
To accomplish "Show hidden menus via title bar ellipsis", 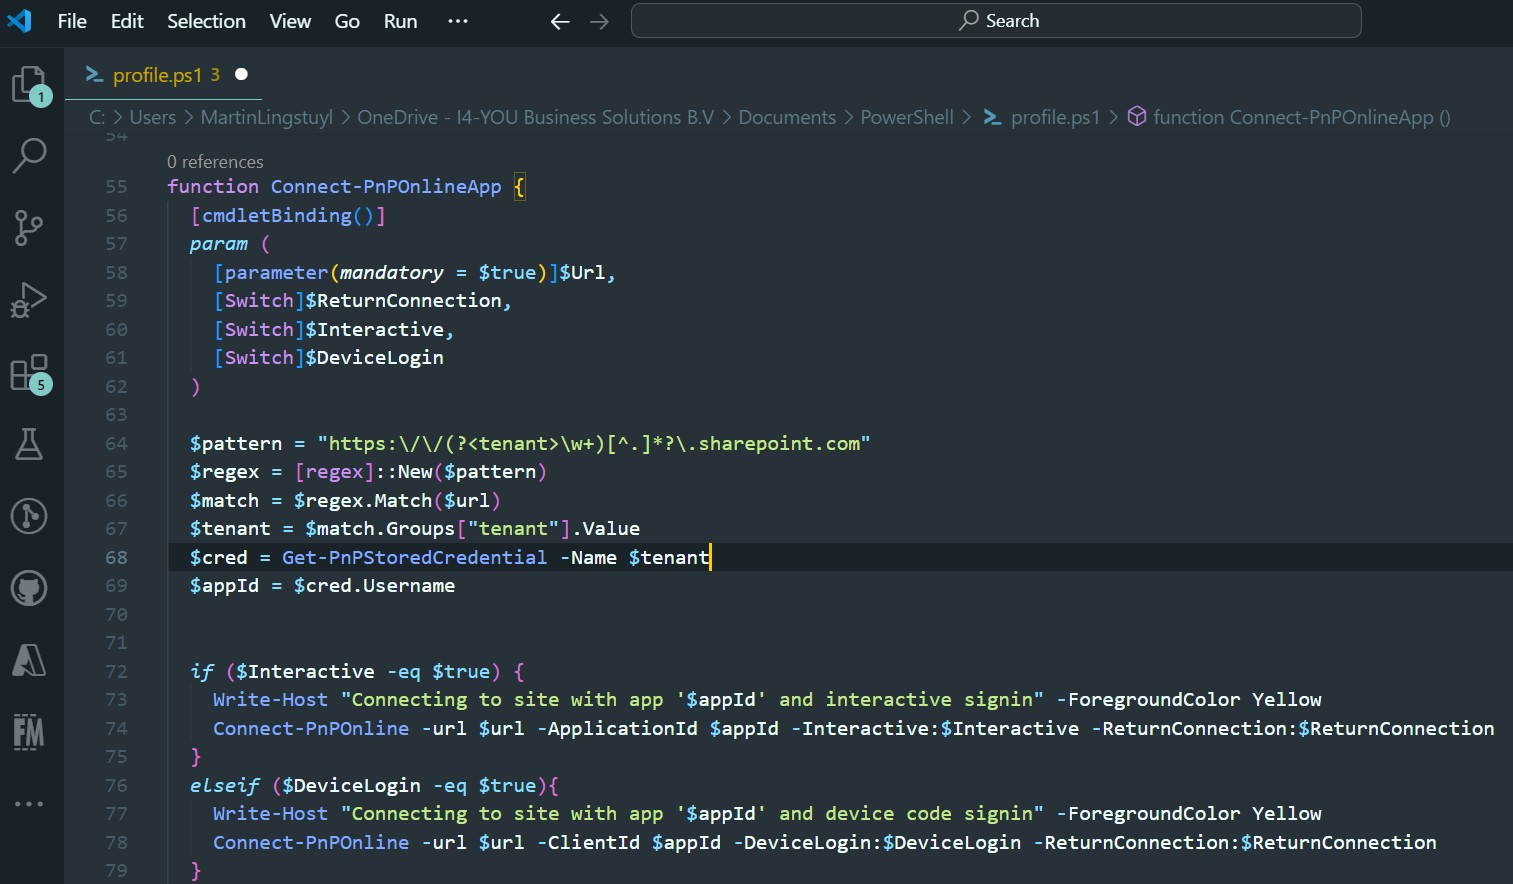I will (x=458, y=21).
